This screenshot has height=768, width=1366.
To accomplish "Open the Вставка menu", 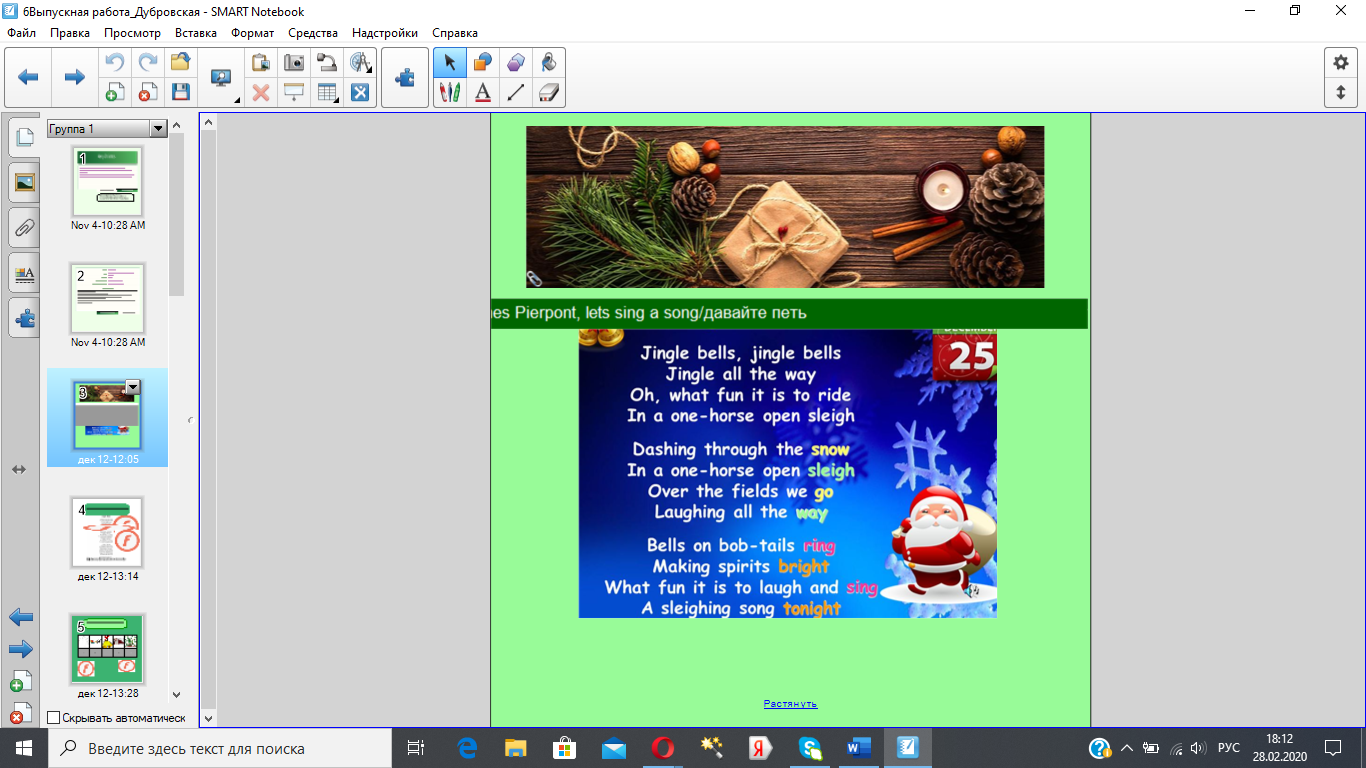I will pyautogui.click(x=195, y=33).
